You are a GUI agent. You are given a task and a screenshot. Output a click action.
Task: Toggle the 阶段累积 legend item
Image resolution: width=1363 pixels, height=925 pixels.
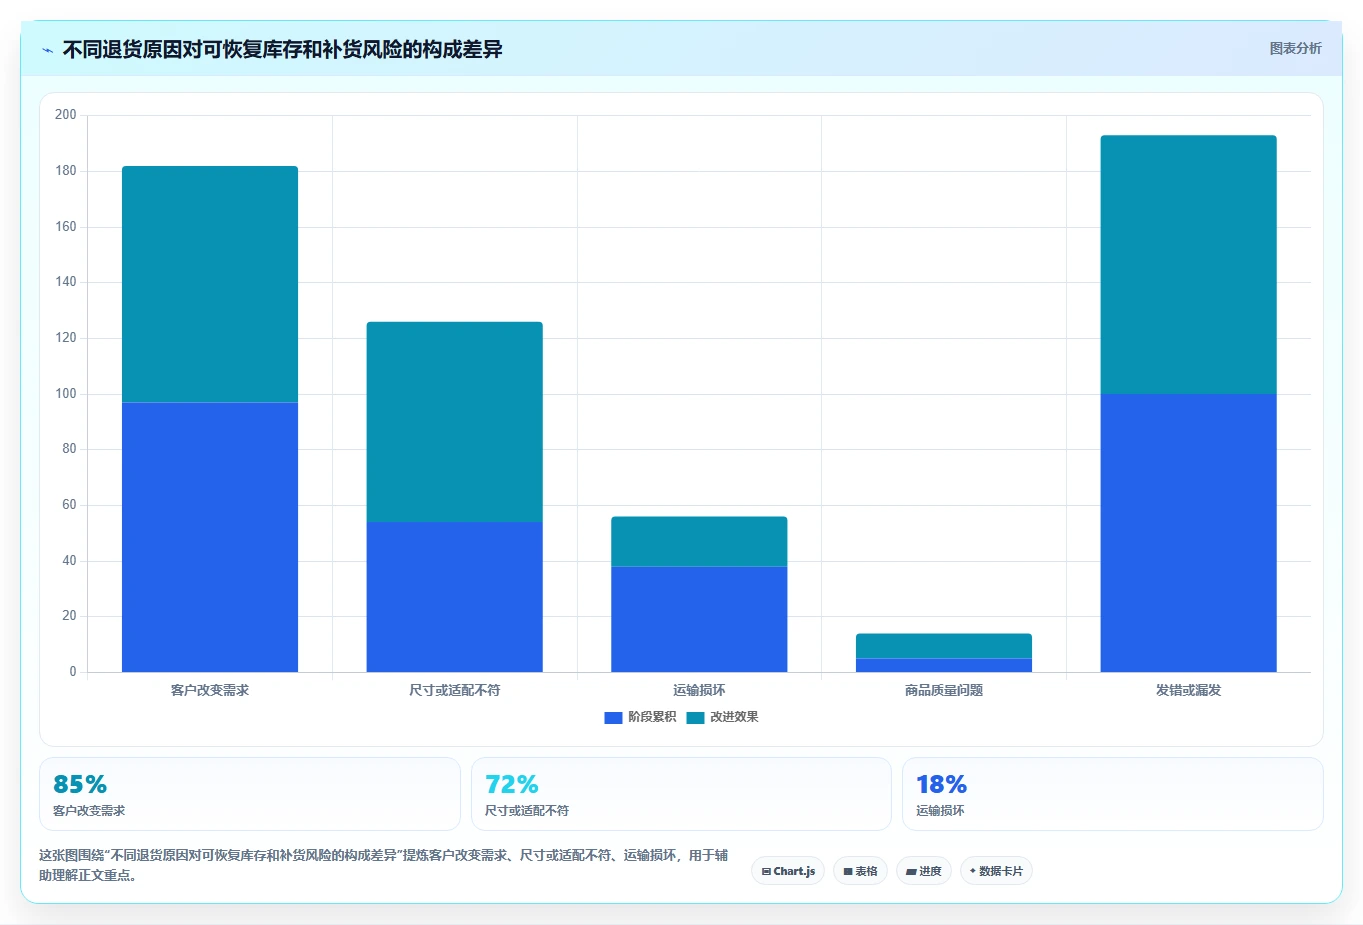641,717
